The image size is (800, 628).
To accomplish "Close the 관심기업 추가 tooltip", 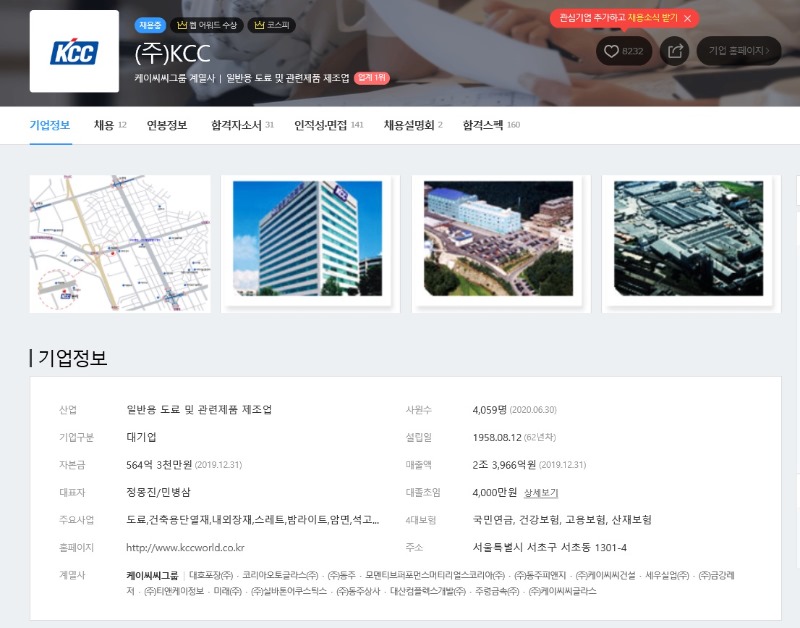I will tap(688, 18).
